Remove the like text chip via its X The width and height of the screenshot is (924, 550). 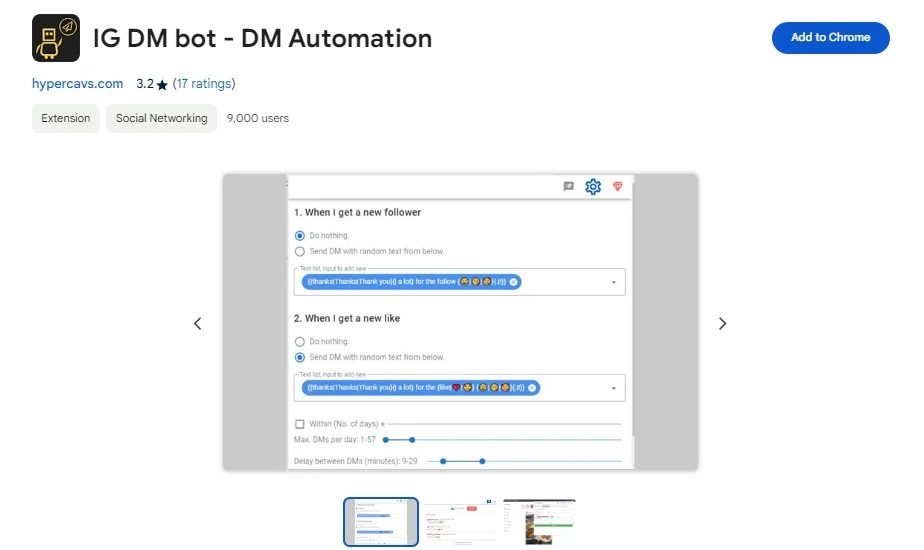pyautogui.click(x=532, y=388)
